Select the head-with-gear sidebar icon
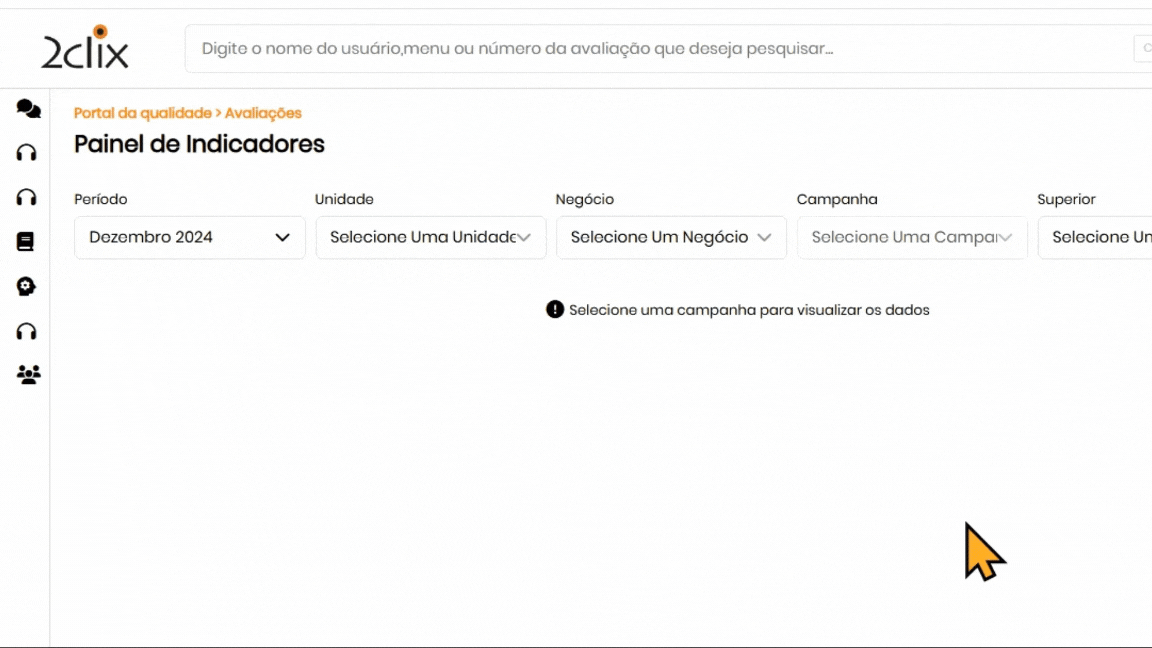 point(27,287)
